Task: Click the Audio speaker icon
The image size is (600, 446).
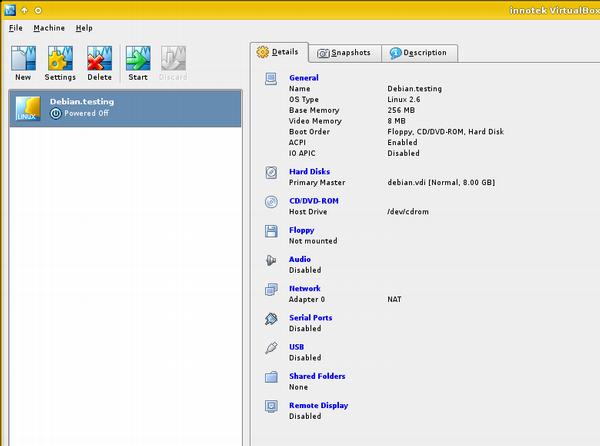Action: (x=271, y=260)
